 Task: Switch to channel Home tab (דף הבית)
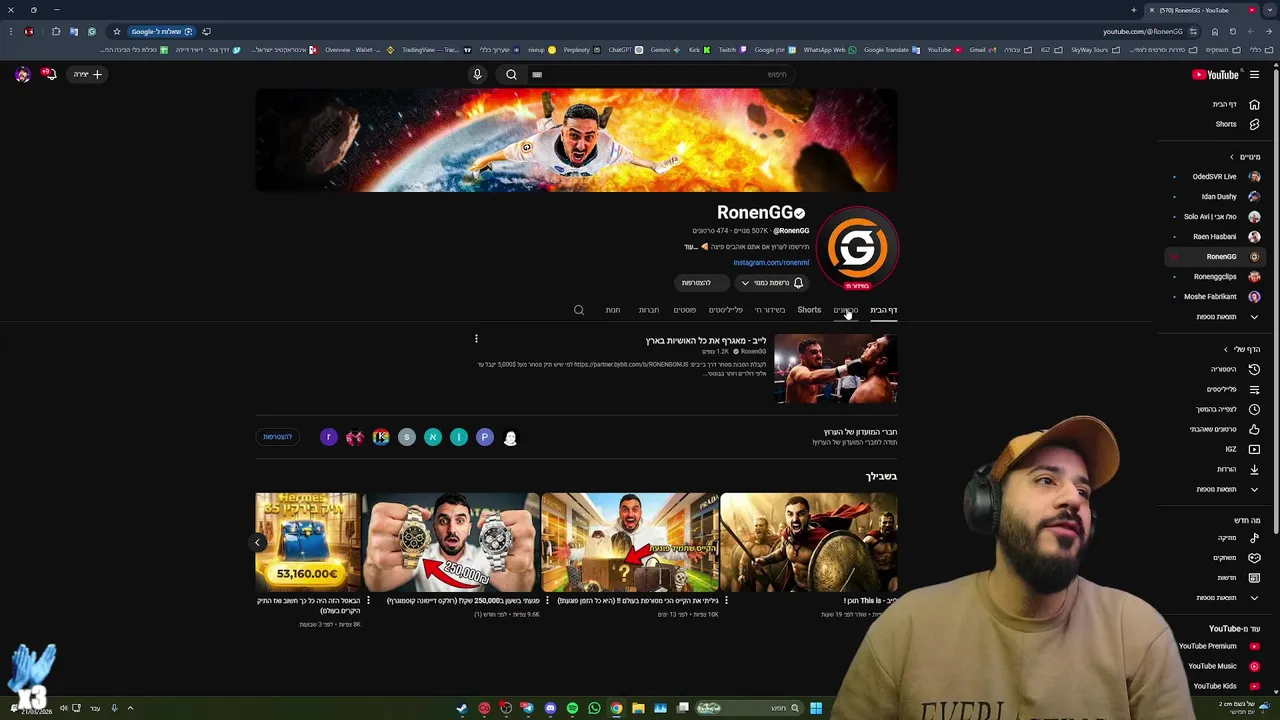pos(883,310)
